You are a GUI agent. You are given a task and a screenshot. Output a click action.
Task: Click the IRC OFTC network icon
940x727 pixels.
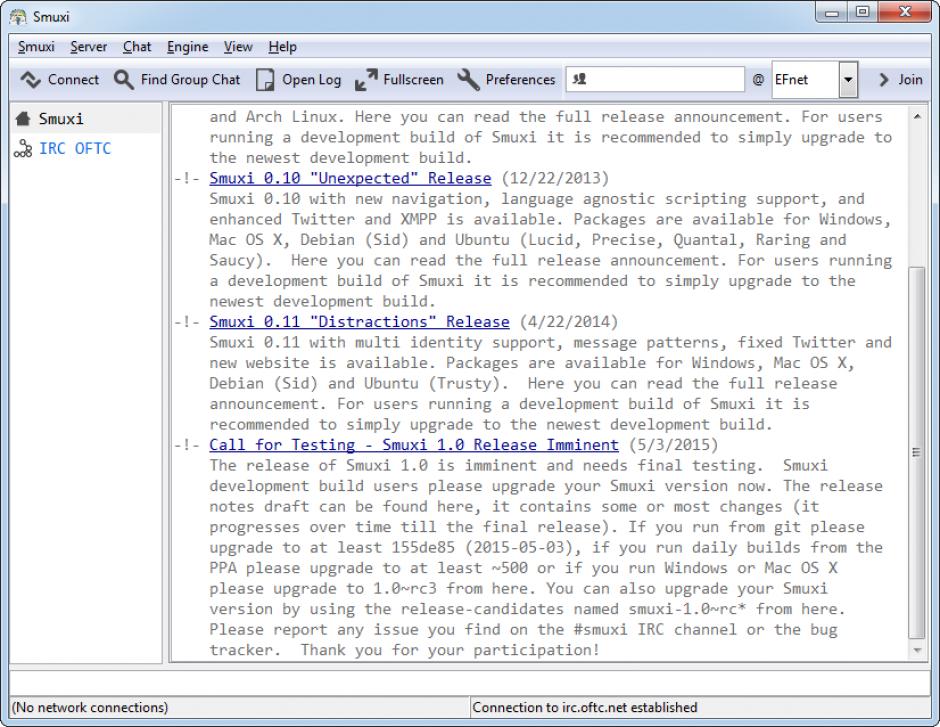[23, 149]
